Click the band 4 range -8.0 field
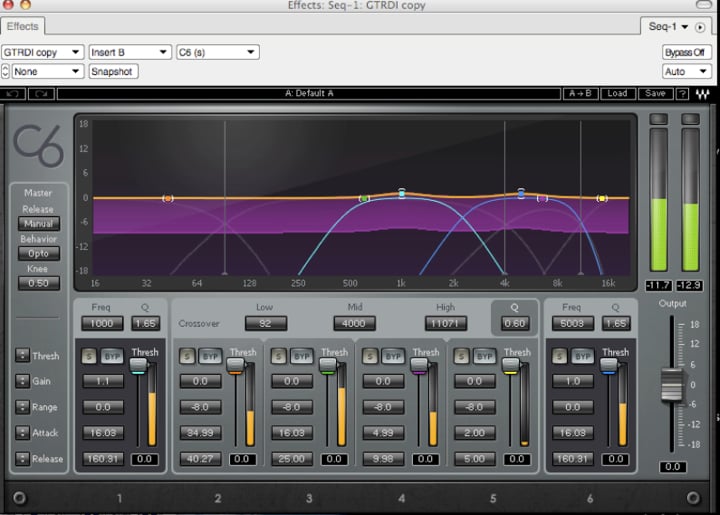 (x=383, y=407)
